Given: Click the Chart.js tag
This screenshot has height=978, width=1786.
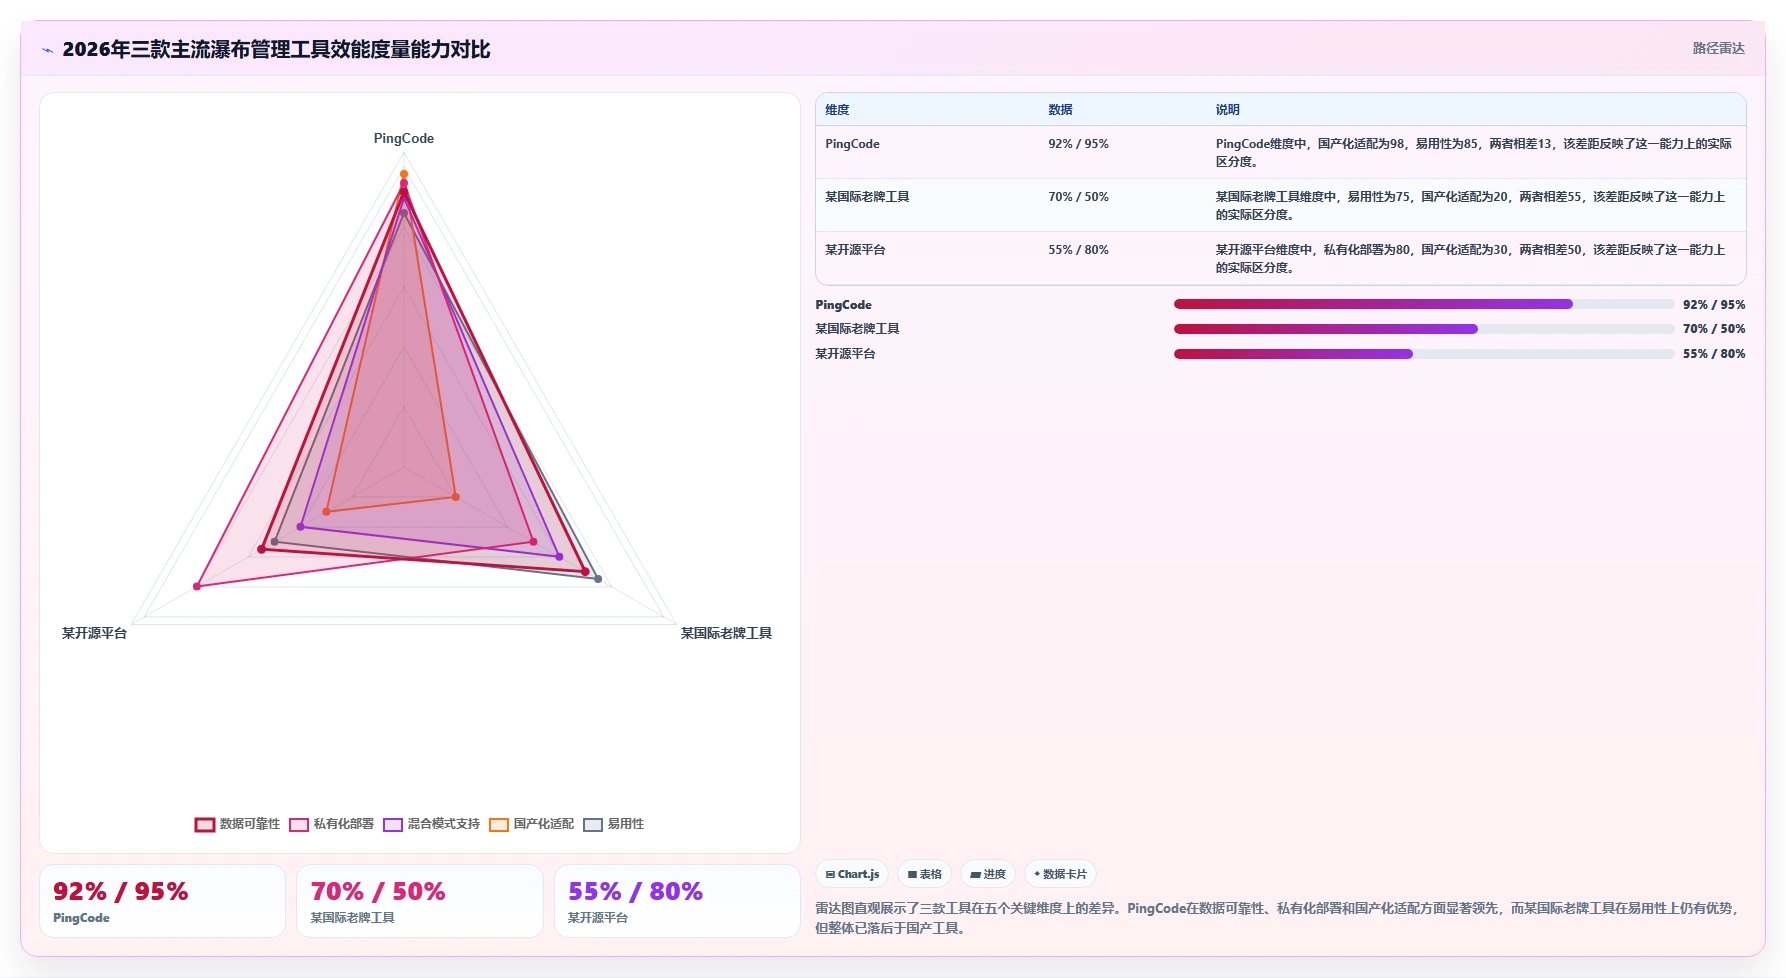Looking at the screenshot, I should (852, 874).
